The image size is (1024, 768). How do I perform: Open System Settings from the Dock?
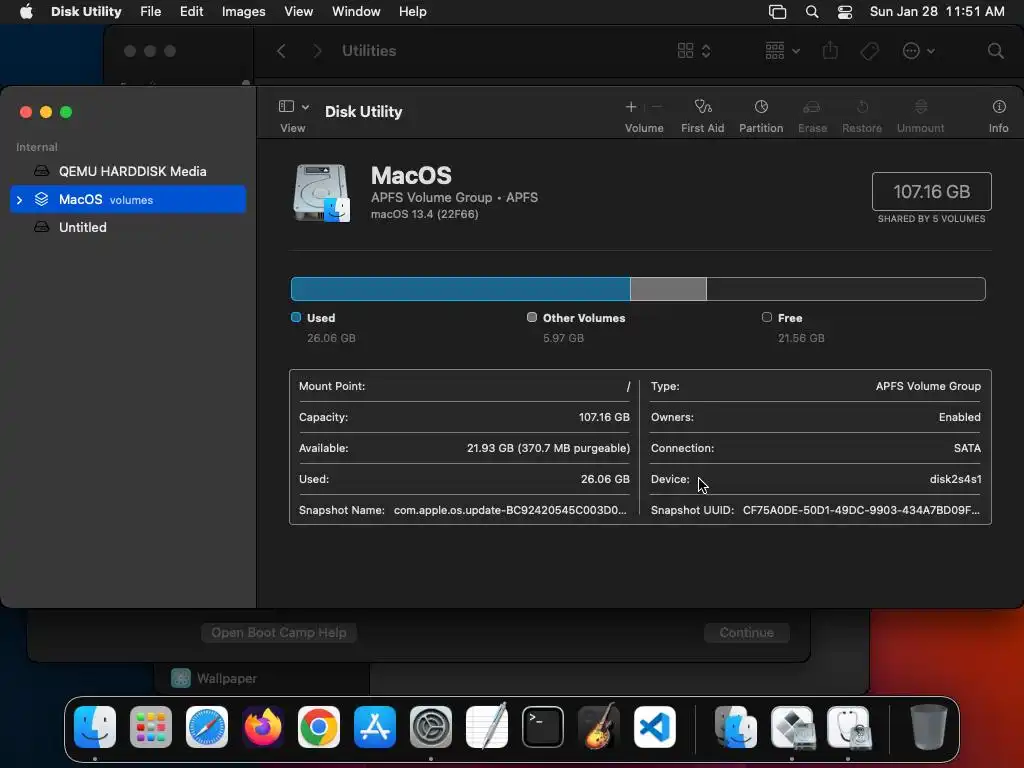(x=430, y=727)
